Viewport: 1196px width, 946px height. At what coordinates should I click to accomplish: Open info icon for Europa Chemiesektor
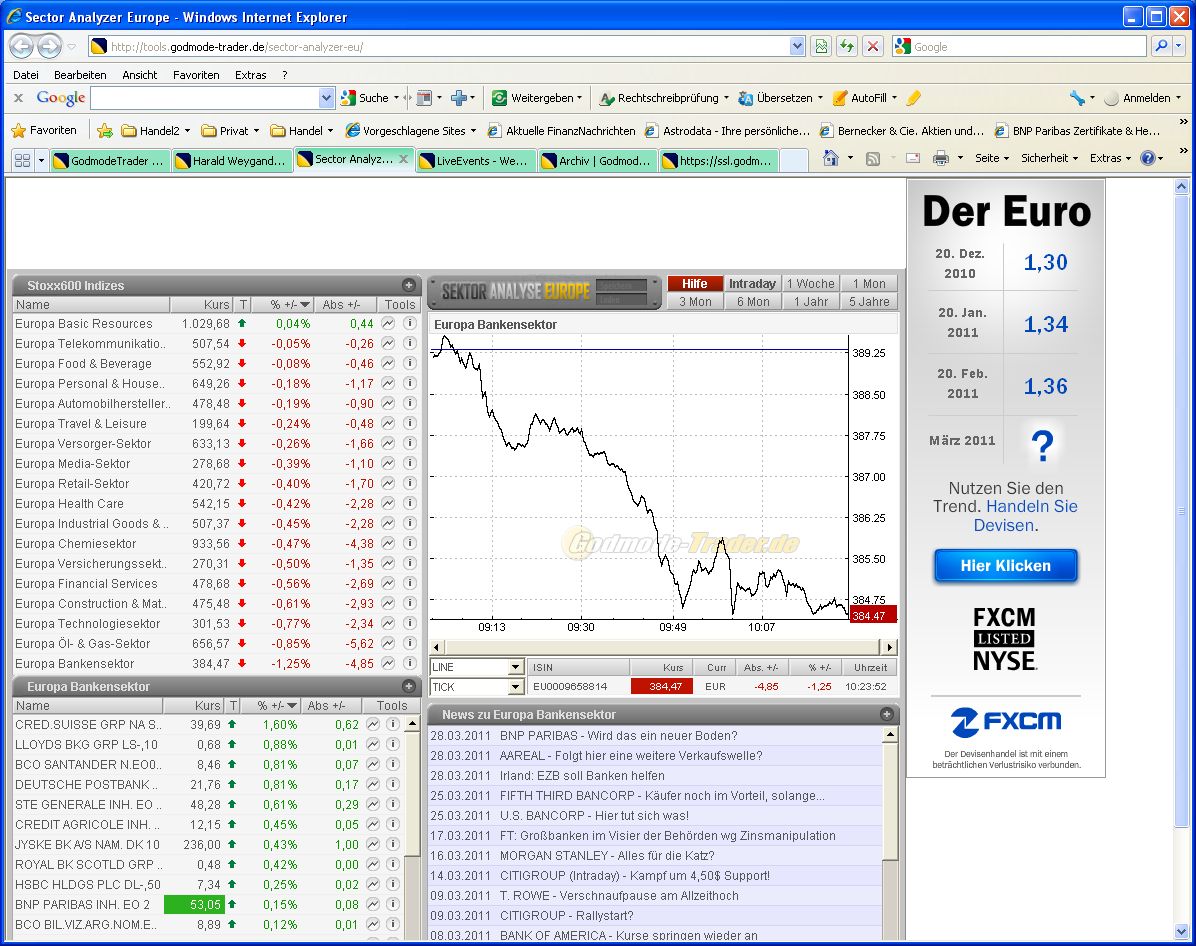410,543
